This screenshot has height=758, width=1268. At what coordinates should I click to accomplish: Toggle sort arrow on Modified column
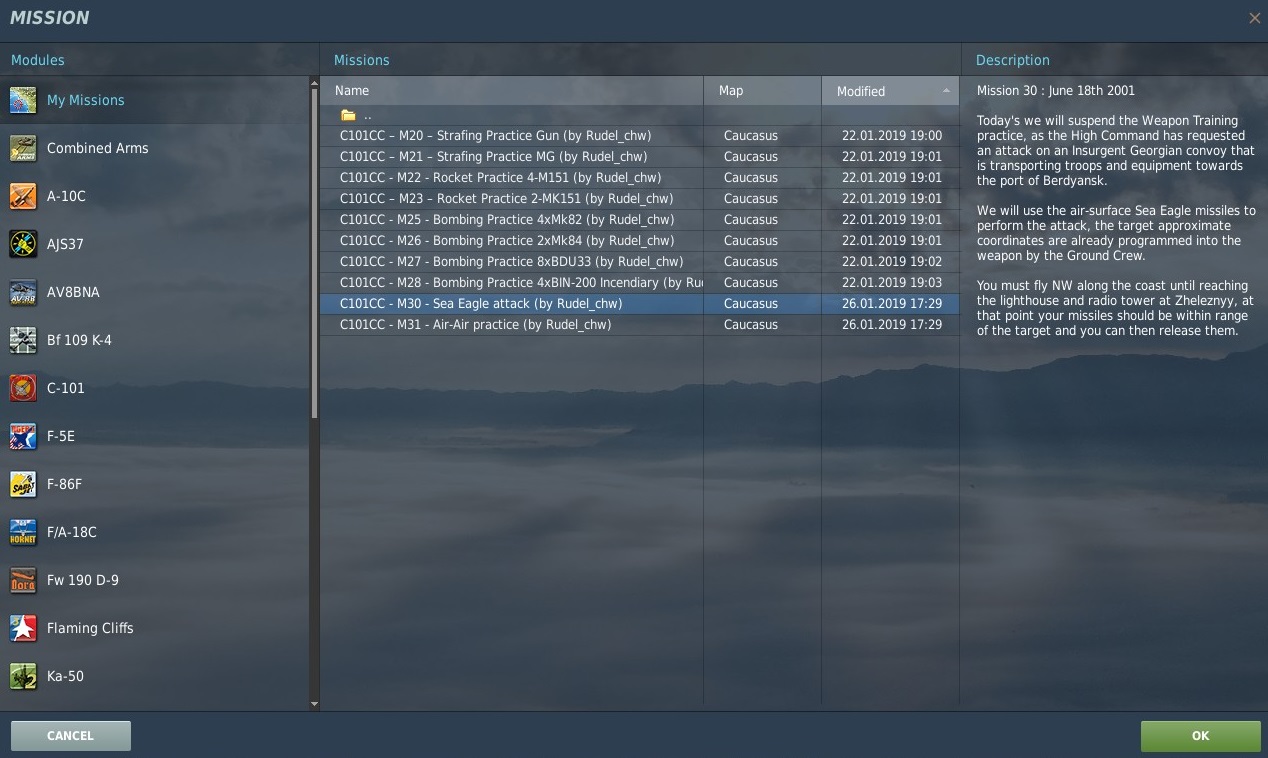pyautogui.click(x=946, y=91)
